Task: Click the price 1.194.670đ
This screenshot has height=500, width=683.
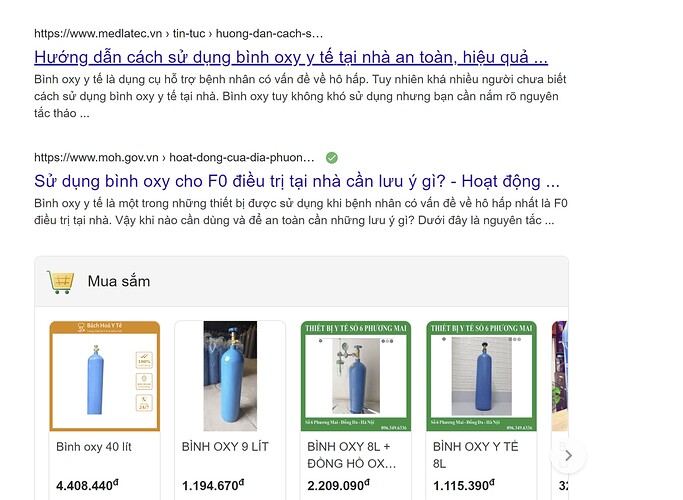Action: (x=213, y=485)
